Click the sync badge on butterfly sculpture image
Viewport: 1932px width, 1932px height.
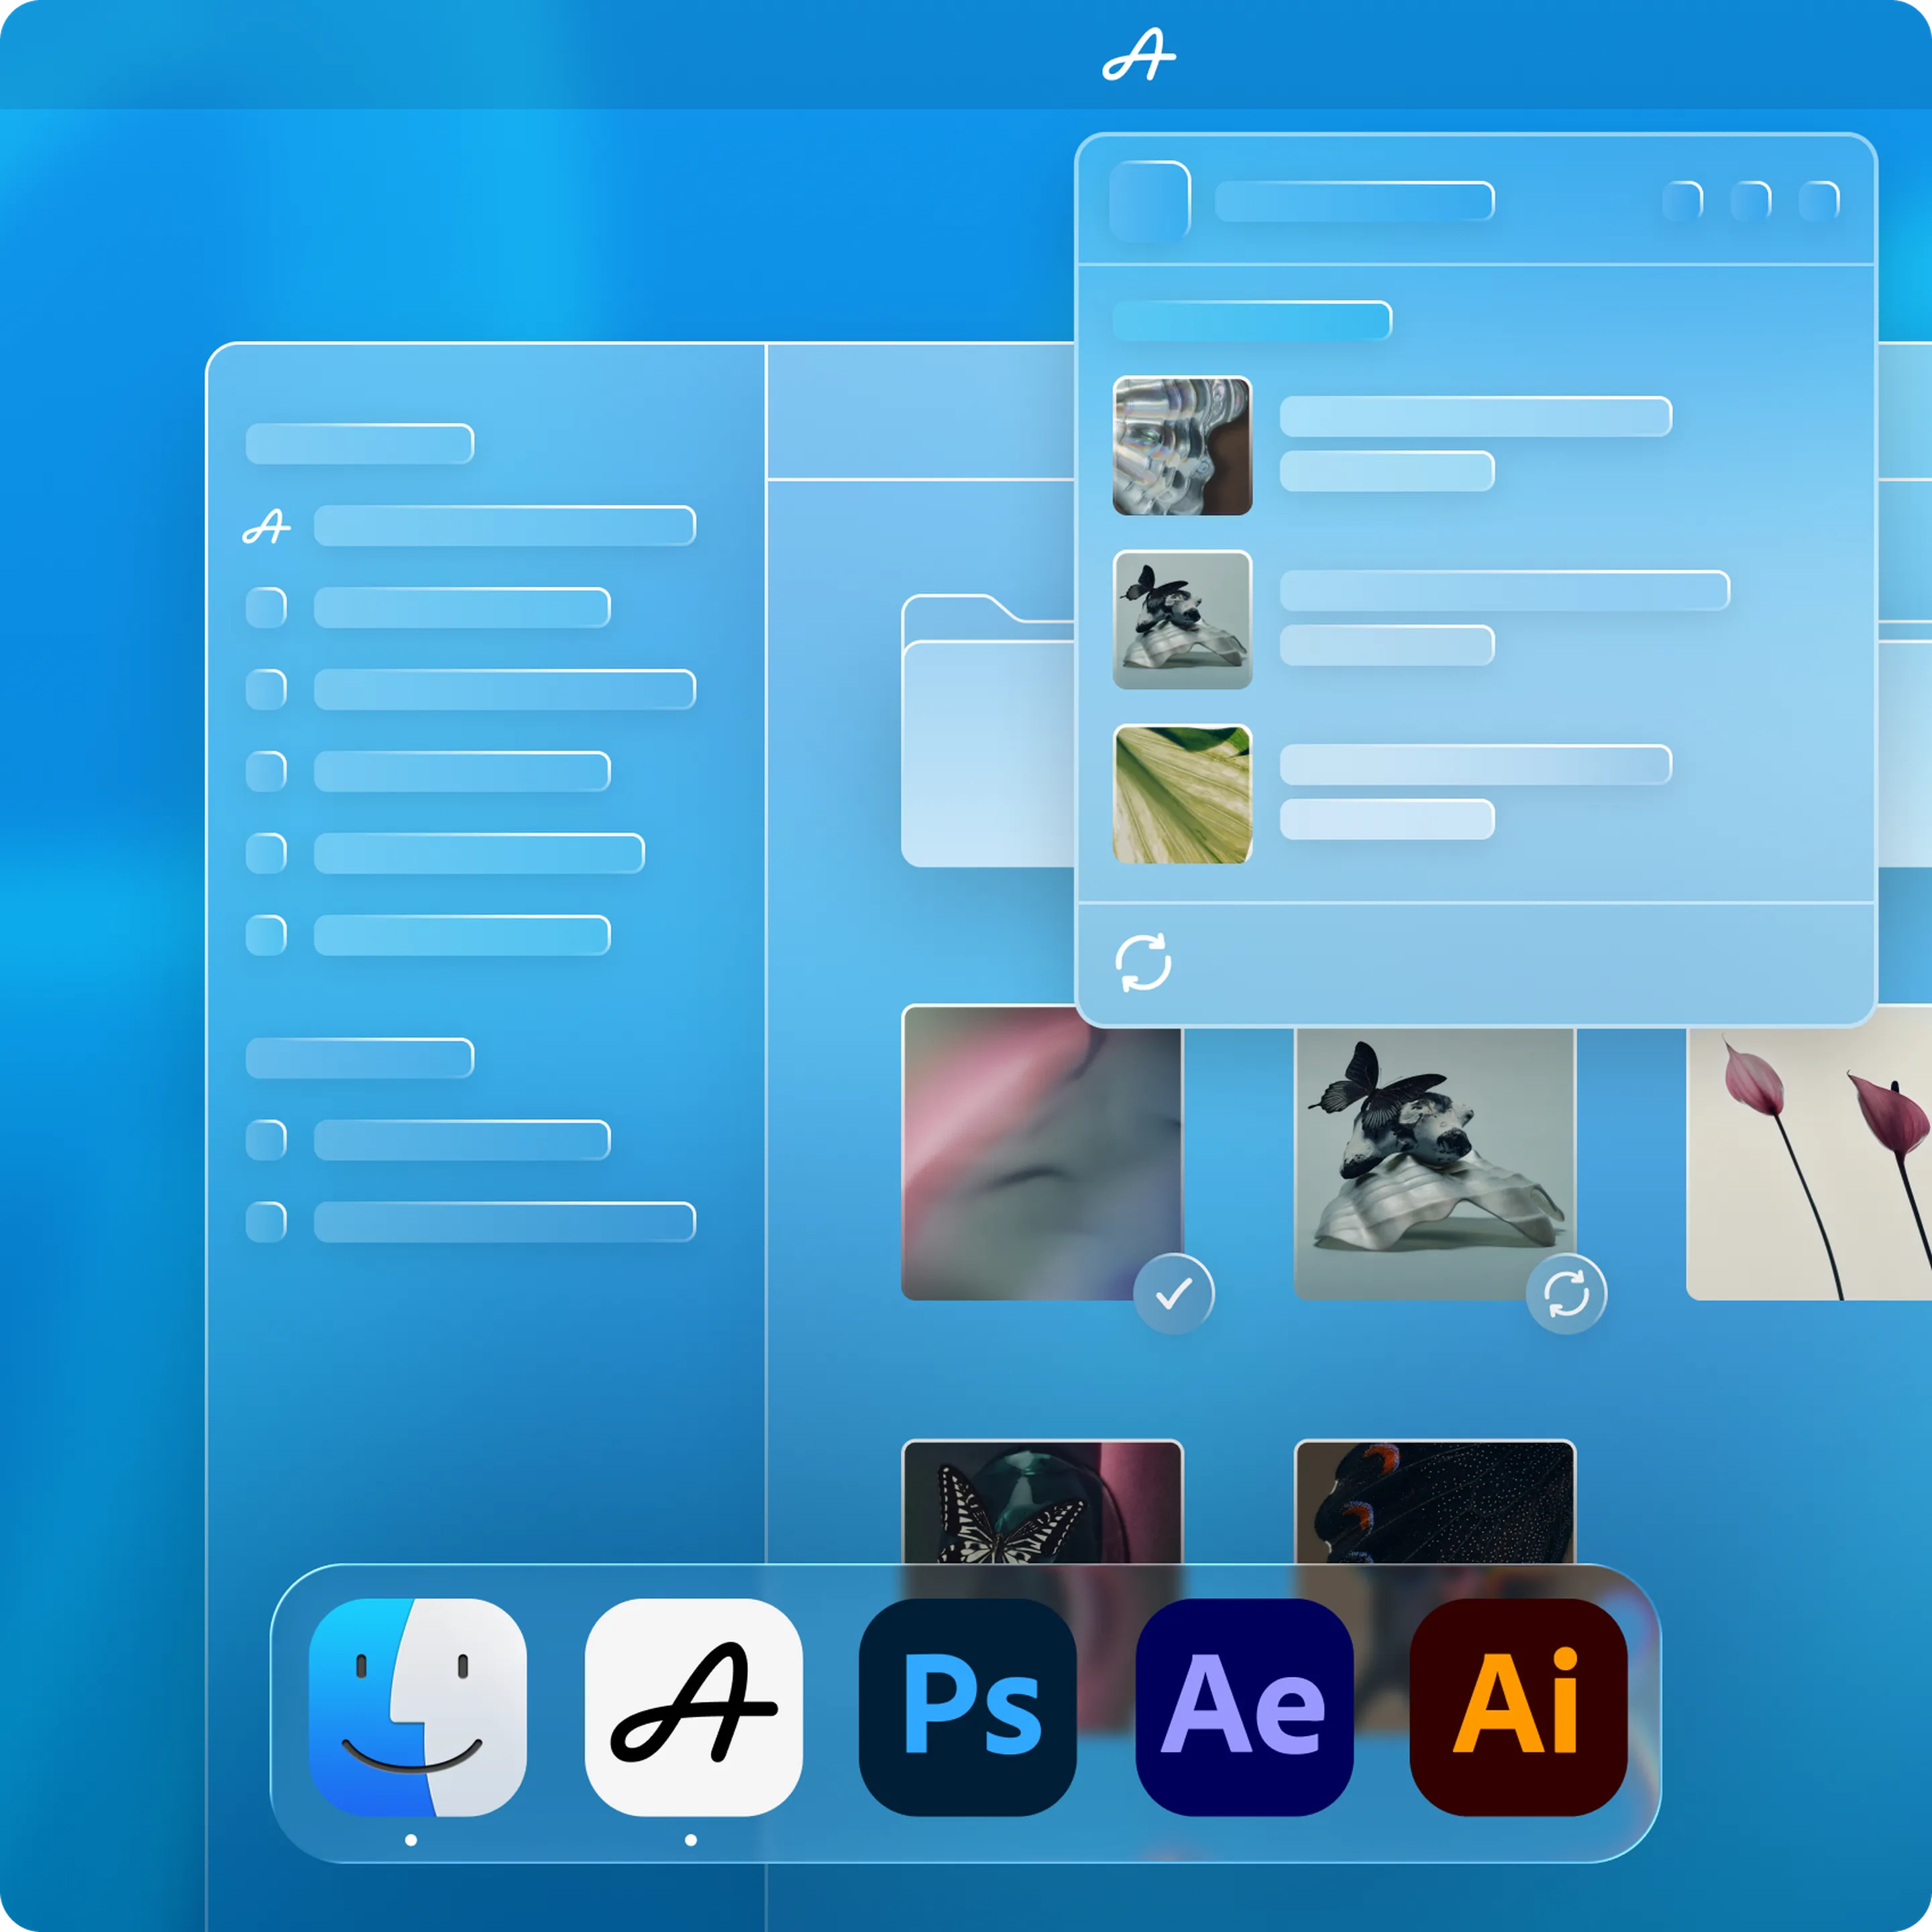click(x=1566, y=1293)
